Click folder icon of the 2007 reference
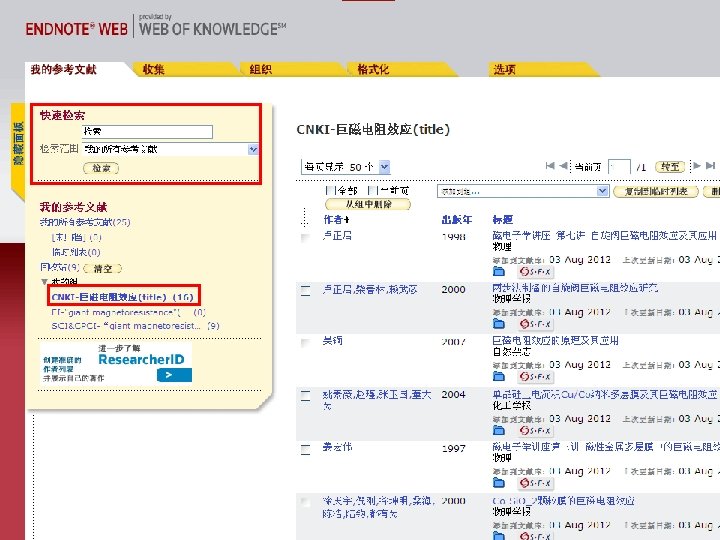The image size is (720, 540). coord(498,377)
